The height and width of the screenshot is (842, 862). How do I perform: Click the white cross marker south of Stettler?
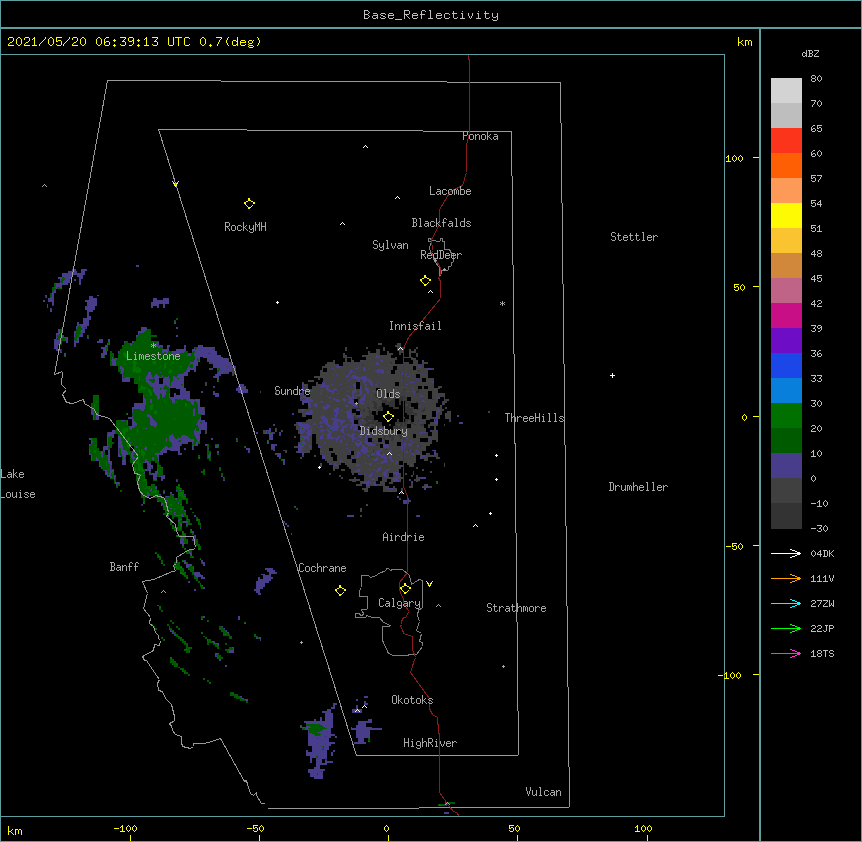pos(612,375)
